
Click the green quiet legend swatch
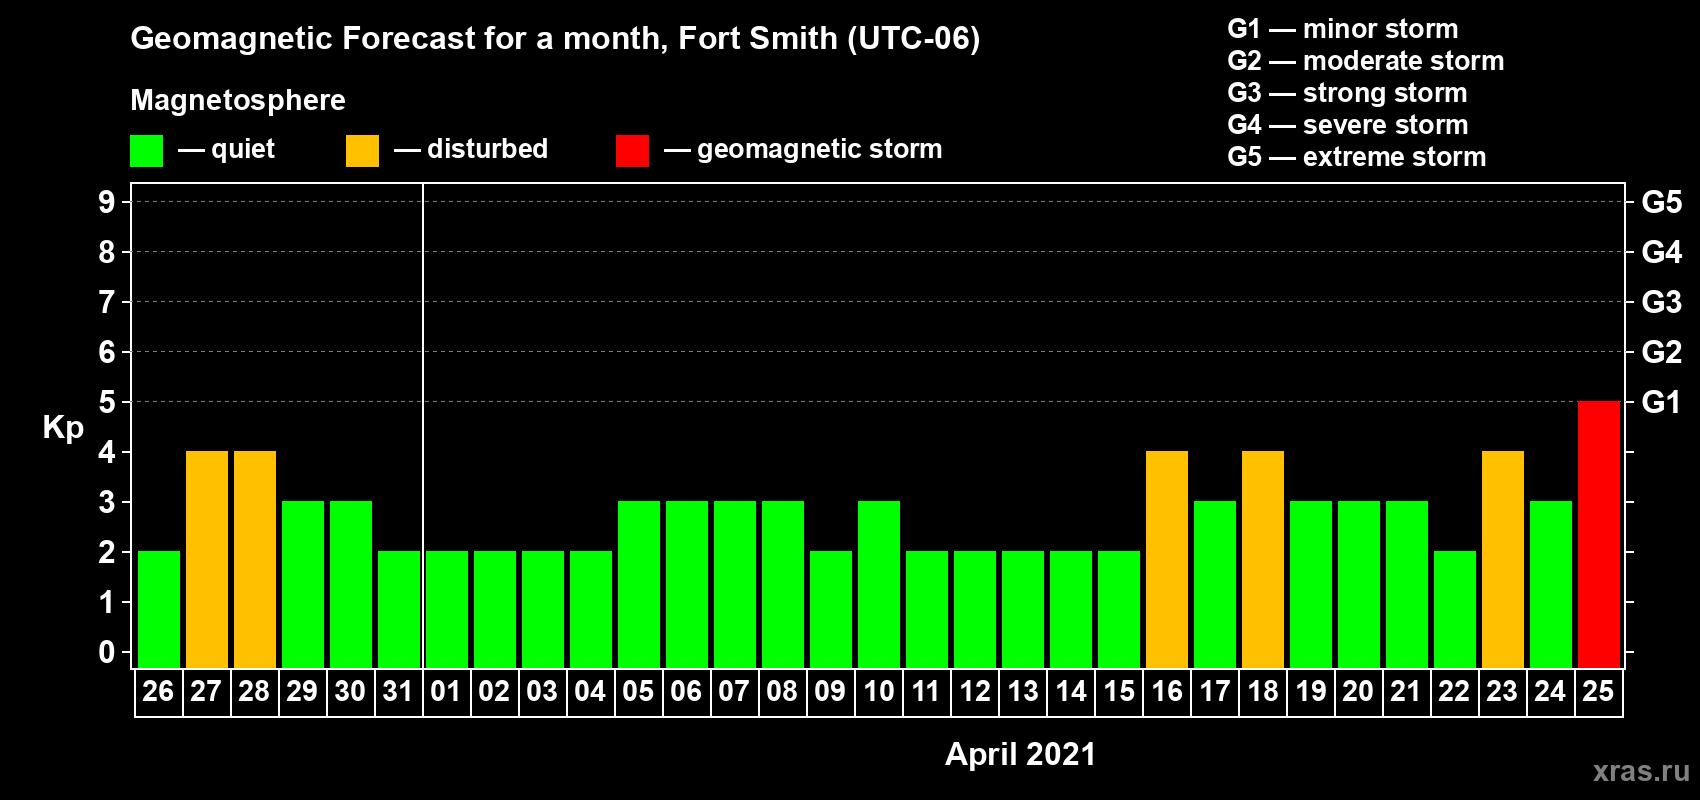146,151
